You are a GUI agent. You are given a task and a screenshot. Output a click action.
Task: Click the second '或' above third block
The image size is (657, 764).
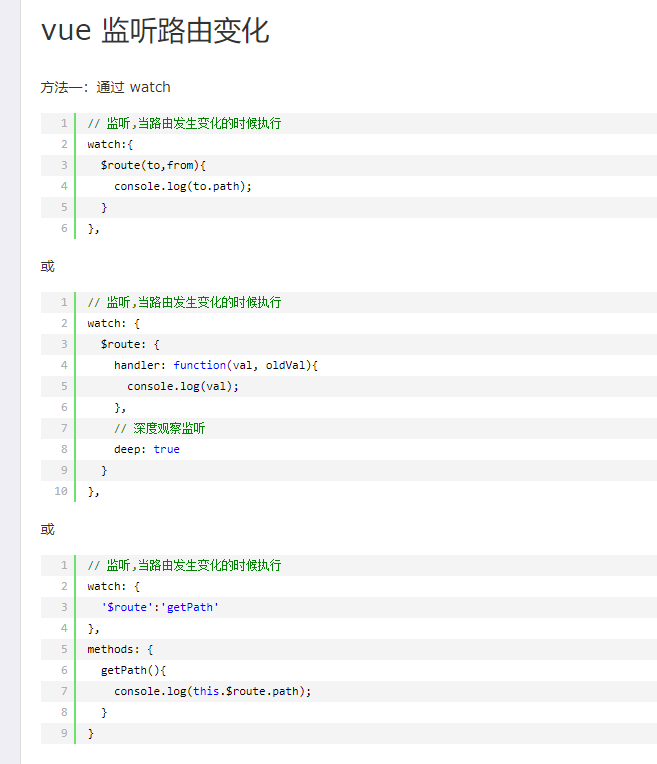(48, 530)
